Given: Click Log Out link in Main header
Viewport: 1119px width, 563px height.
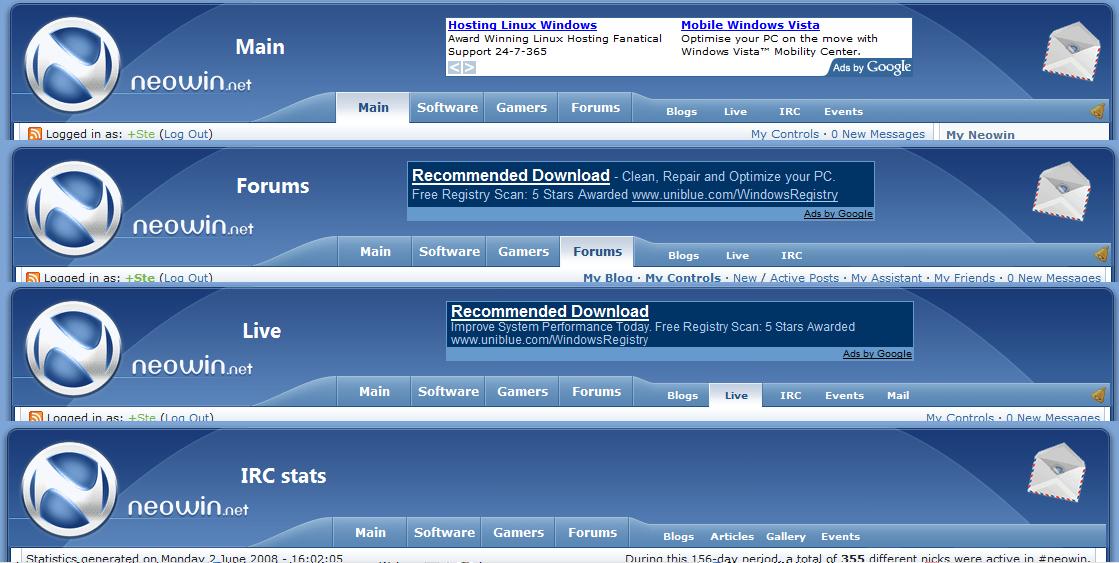Looking at the screenshot, I should click(186, 134).
